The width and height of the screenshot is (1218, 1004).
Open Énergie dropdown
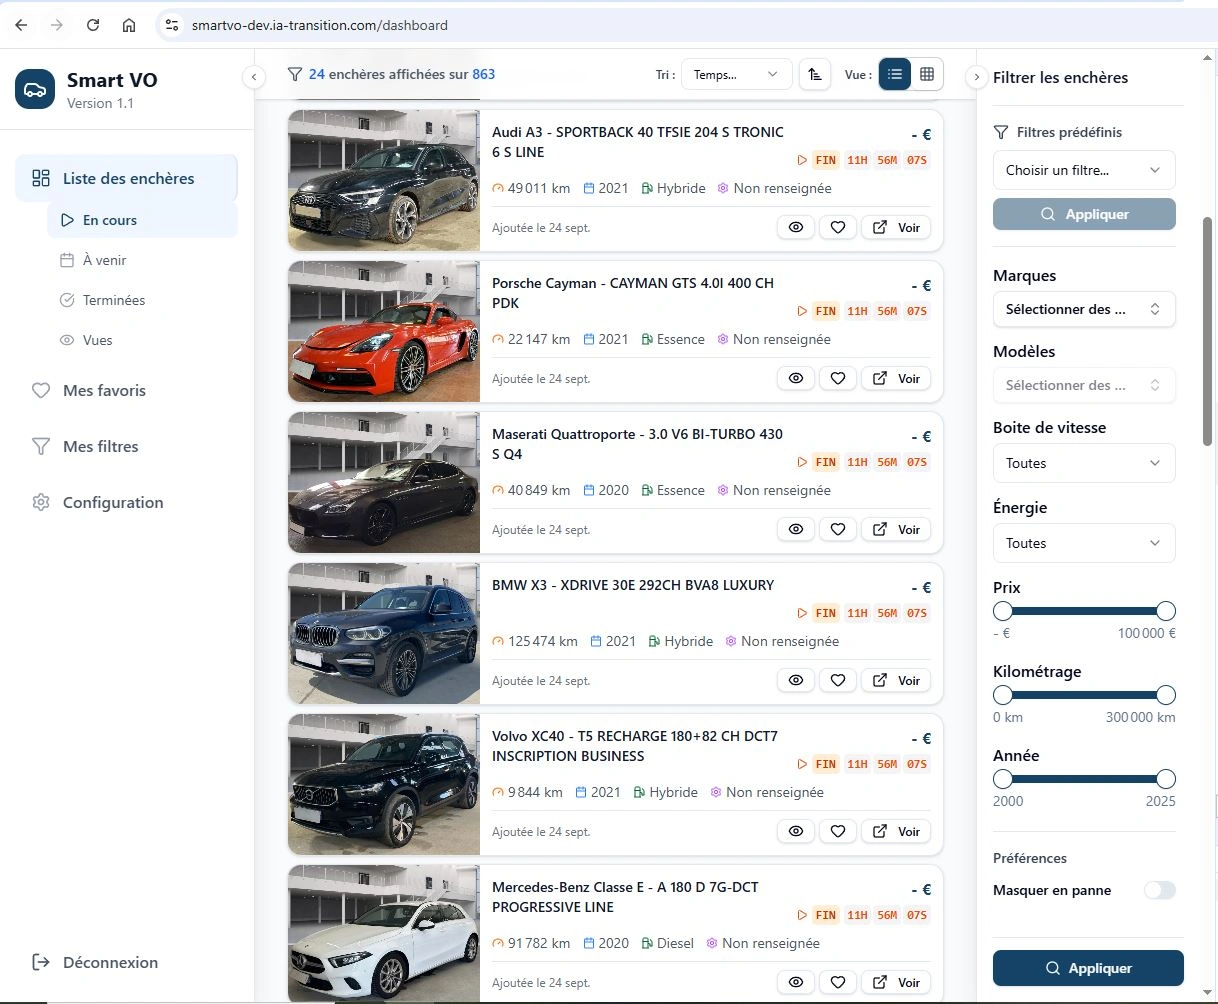tap(1084, 543)
